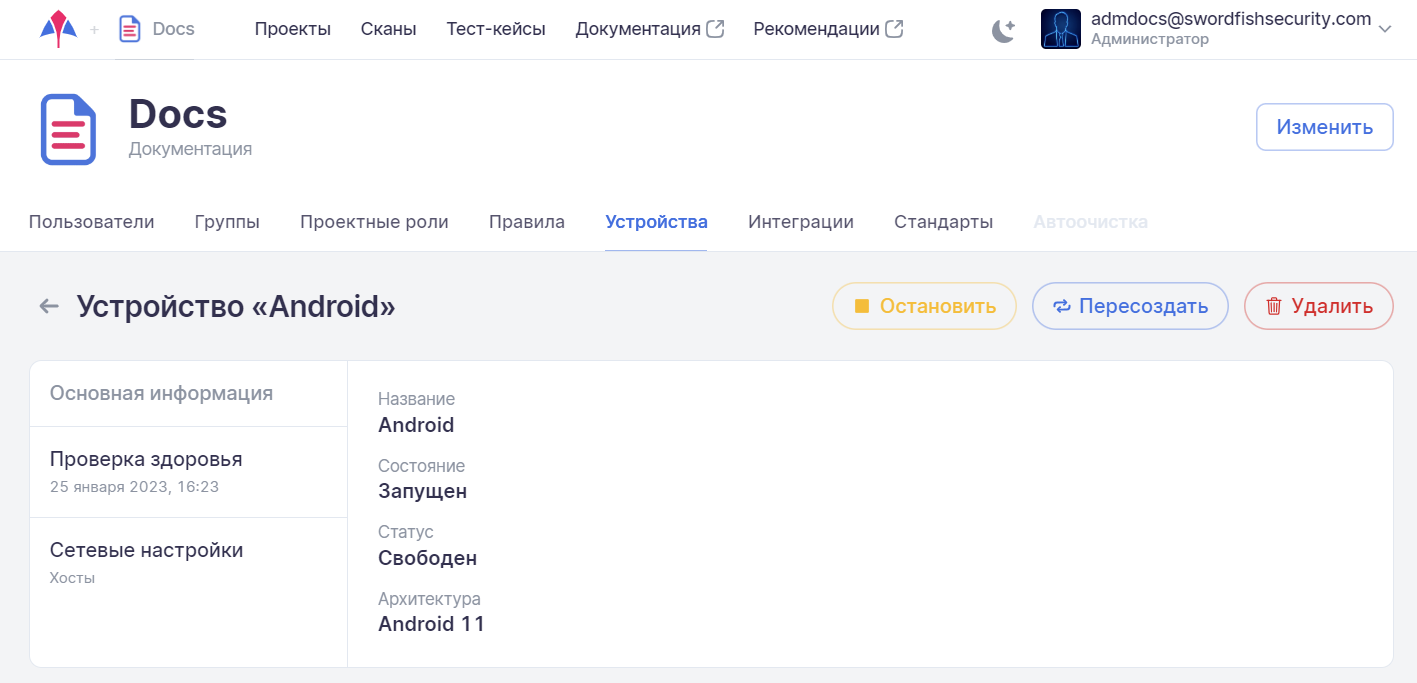Image resolution: width=1417 pixels, height=683 pixels.
Task: Open Тест-кейсы in the top navigation
Action: coord(496,29)
